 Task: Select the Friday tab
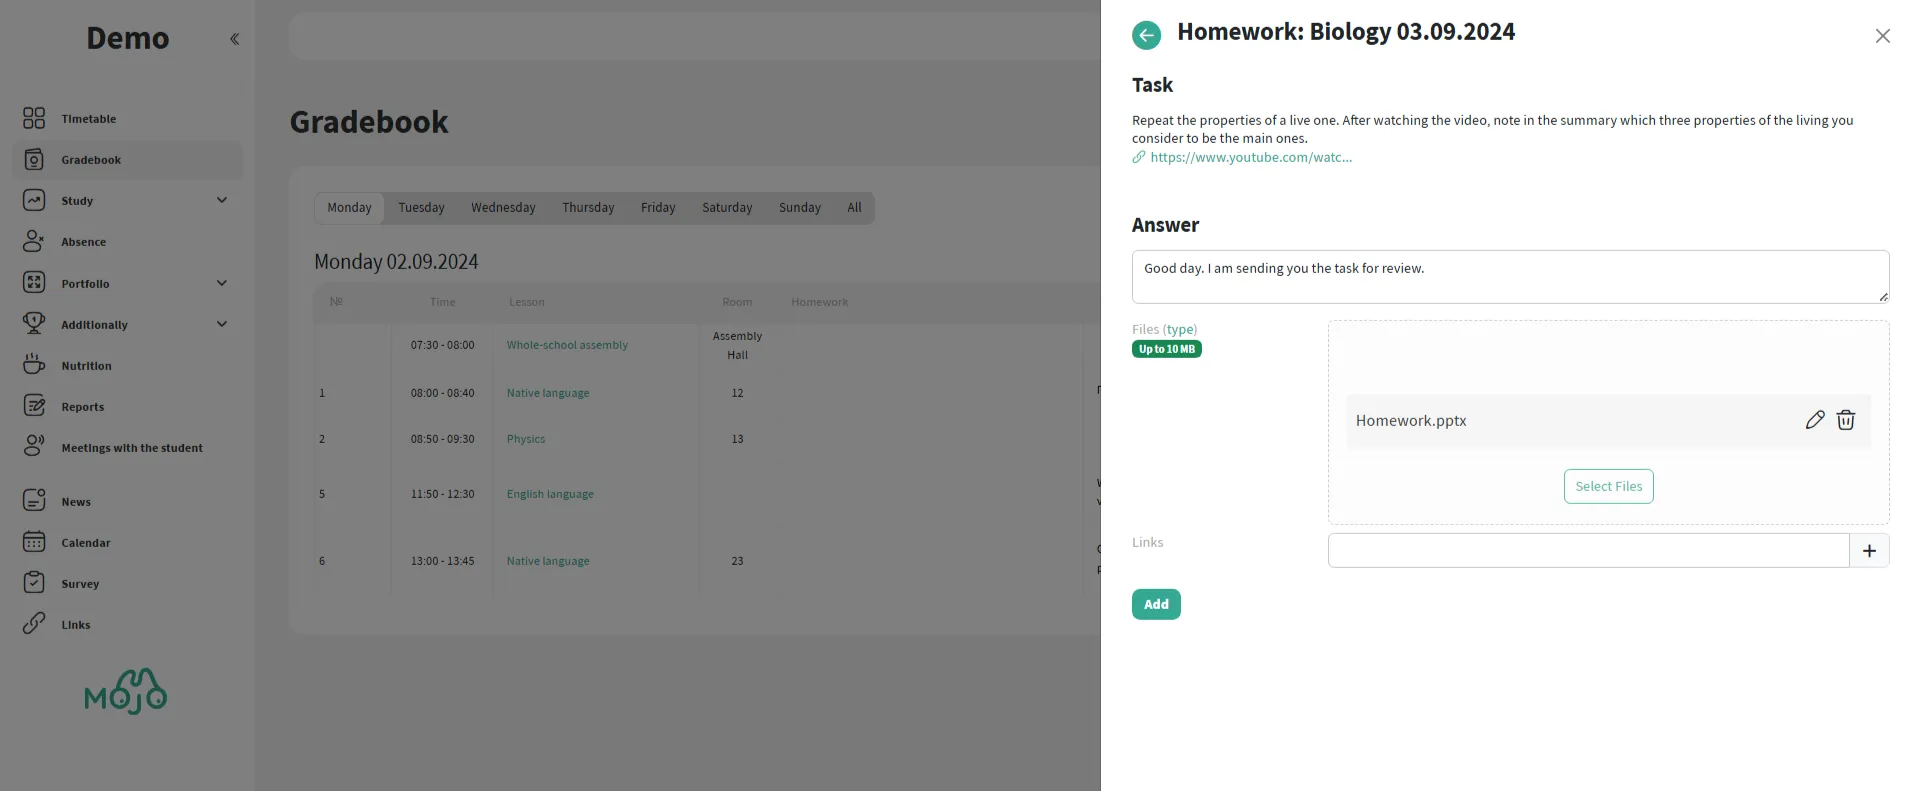click(657, 208)
